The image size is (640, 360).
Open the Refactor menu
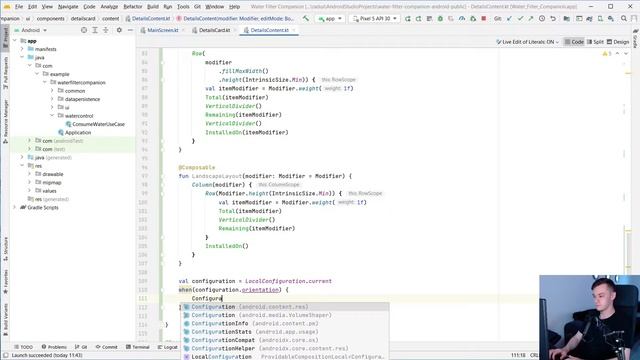click(x=133, y=7)
